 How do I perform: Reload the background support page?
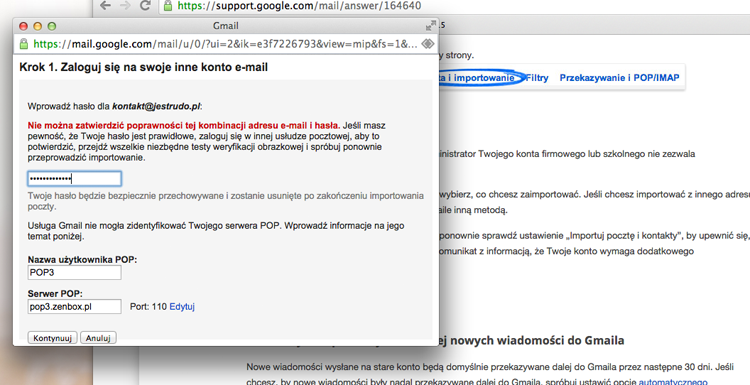(x=145, y=5)
